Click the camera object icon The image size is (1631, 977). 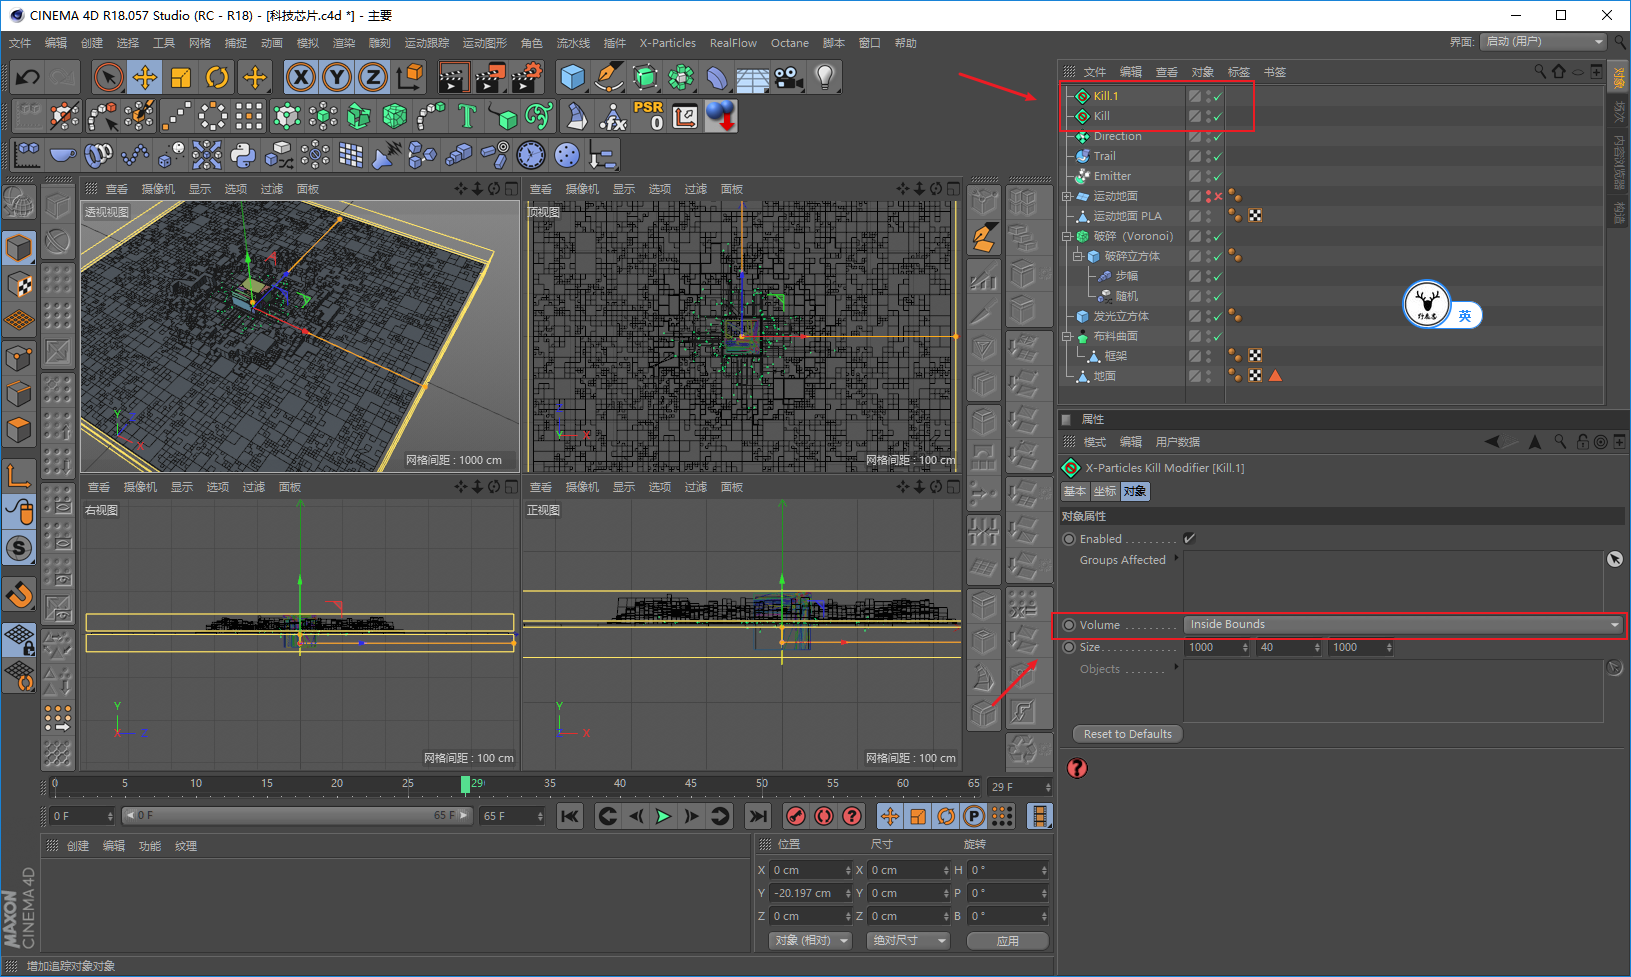click(789, 77)
